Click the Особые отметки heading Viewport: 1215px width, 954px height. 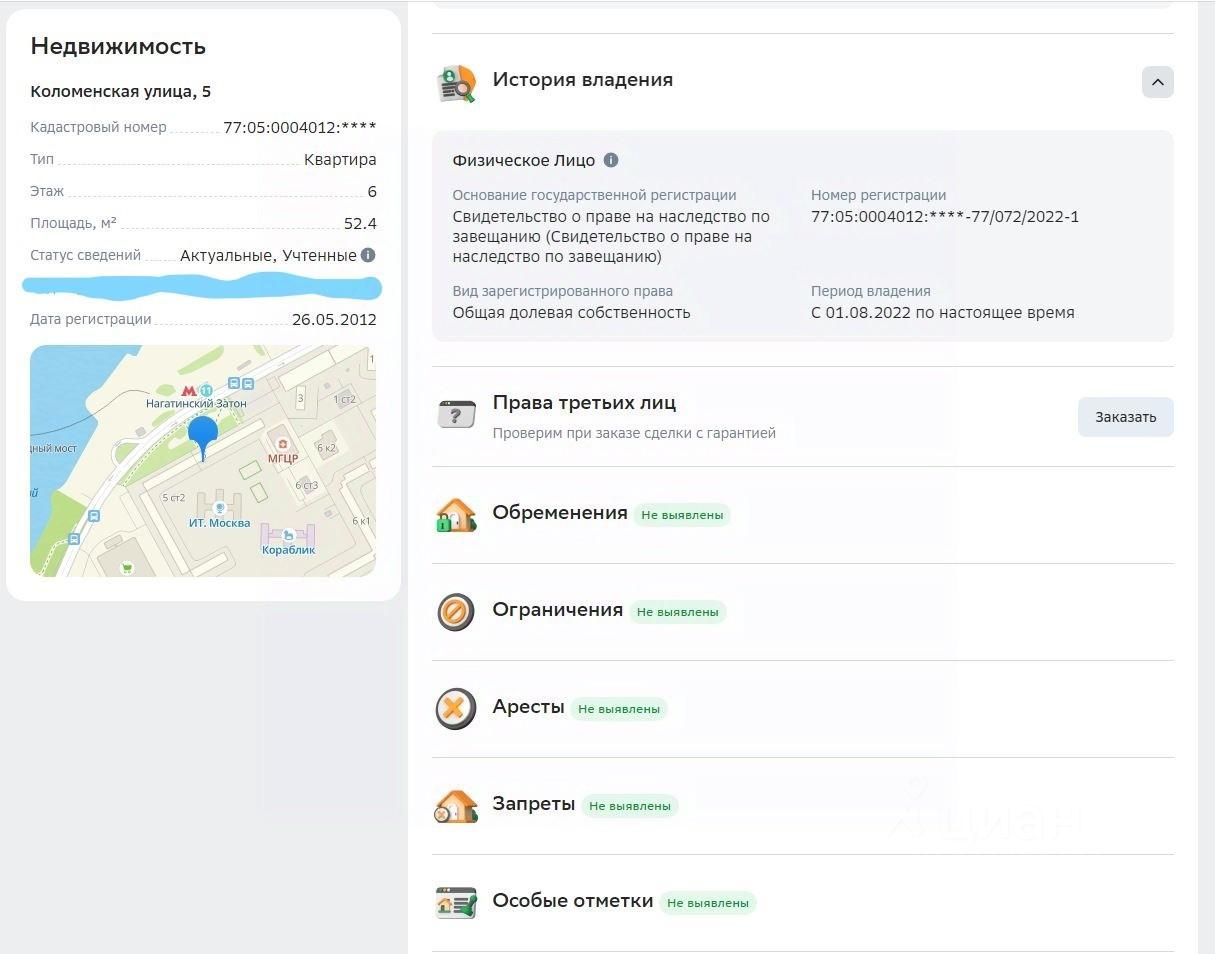(573, 901)
